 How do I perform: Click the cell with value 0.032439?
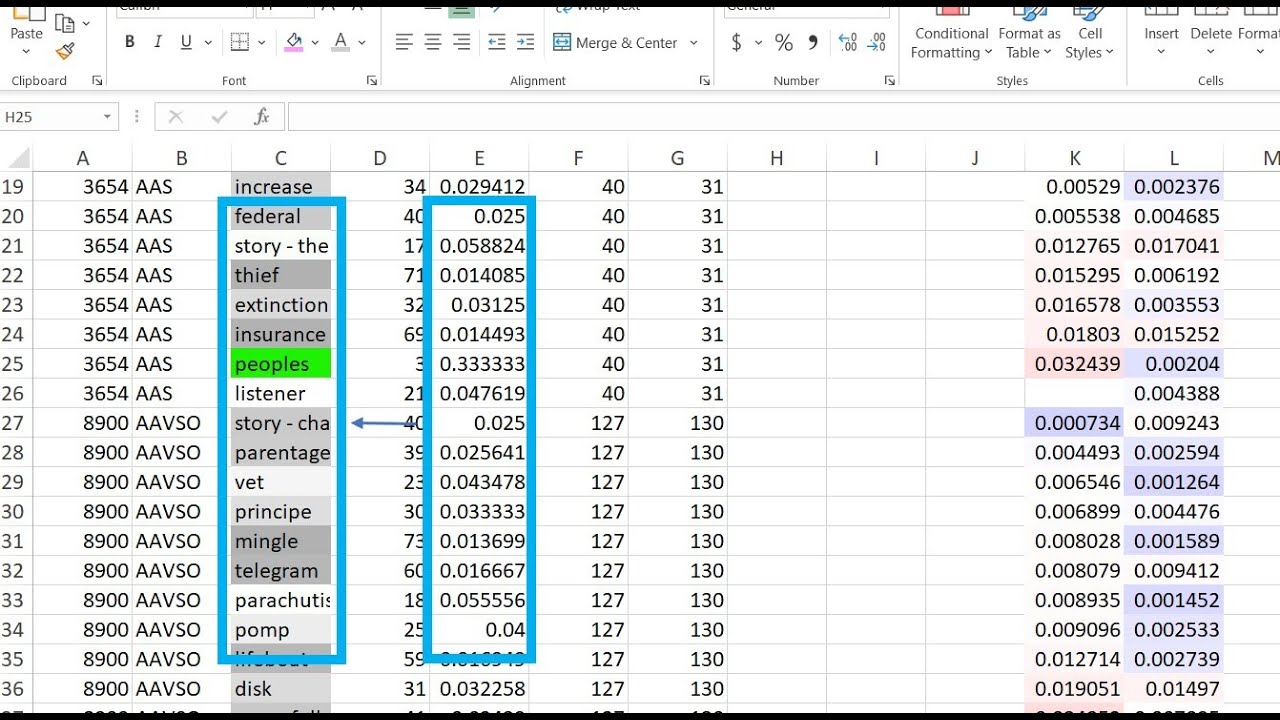pyautogui.click(x=1074, y=364)
